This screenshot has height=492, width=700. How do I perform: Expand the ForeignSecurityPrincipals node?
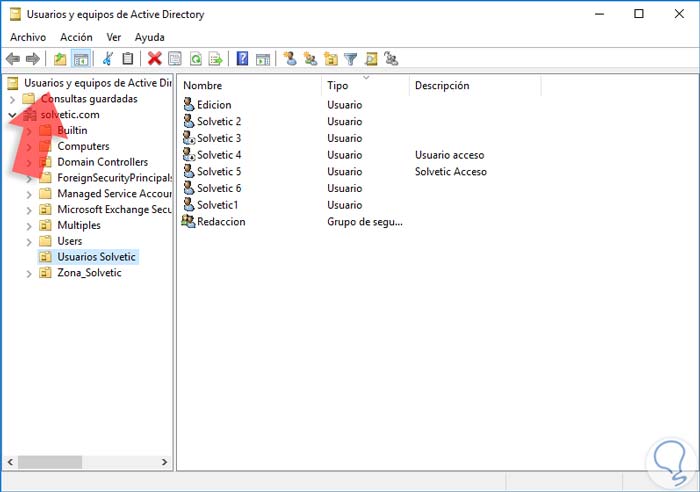pyautogui.click(x=29, y=179)
